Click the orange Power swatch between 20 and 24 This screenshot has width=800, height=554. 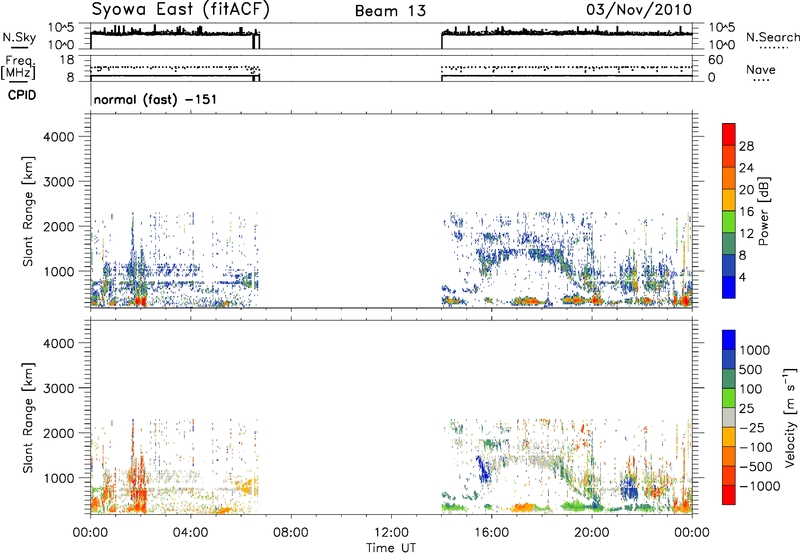click(729, 178)
